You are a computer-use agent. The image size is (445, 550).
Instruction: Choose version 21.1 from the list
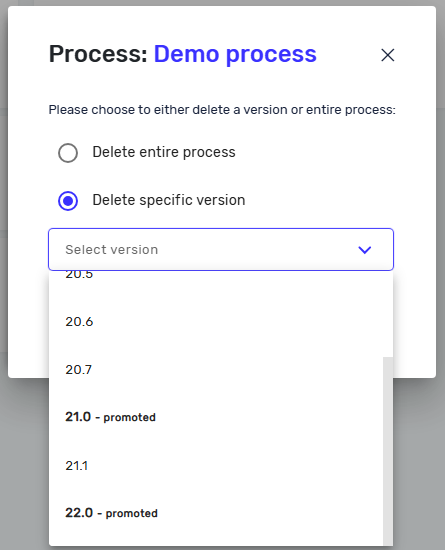[x=216, y=466]
